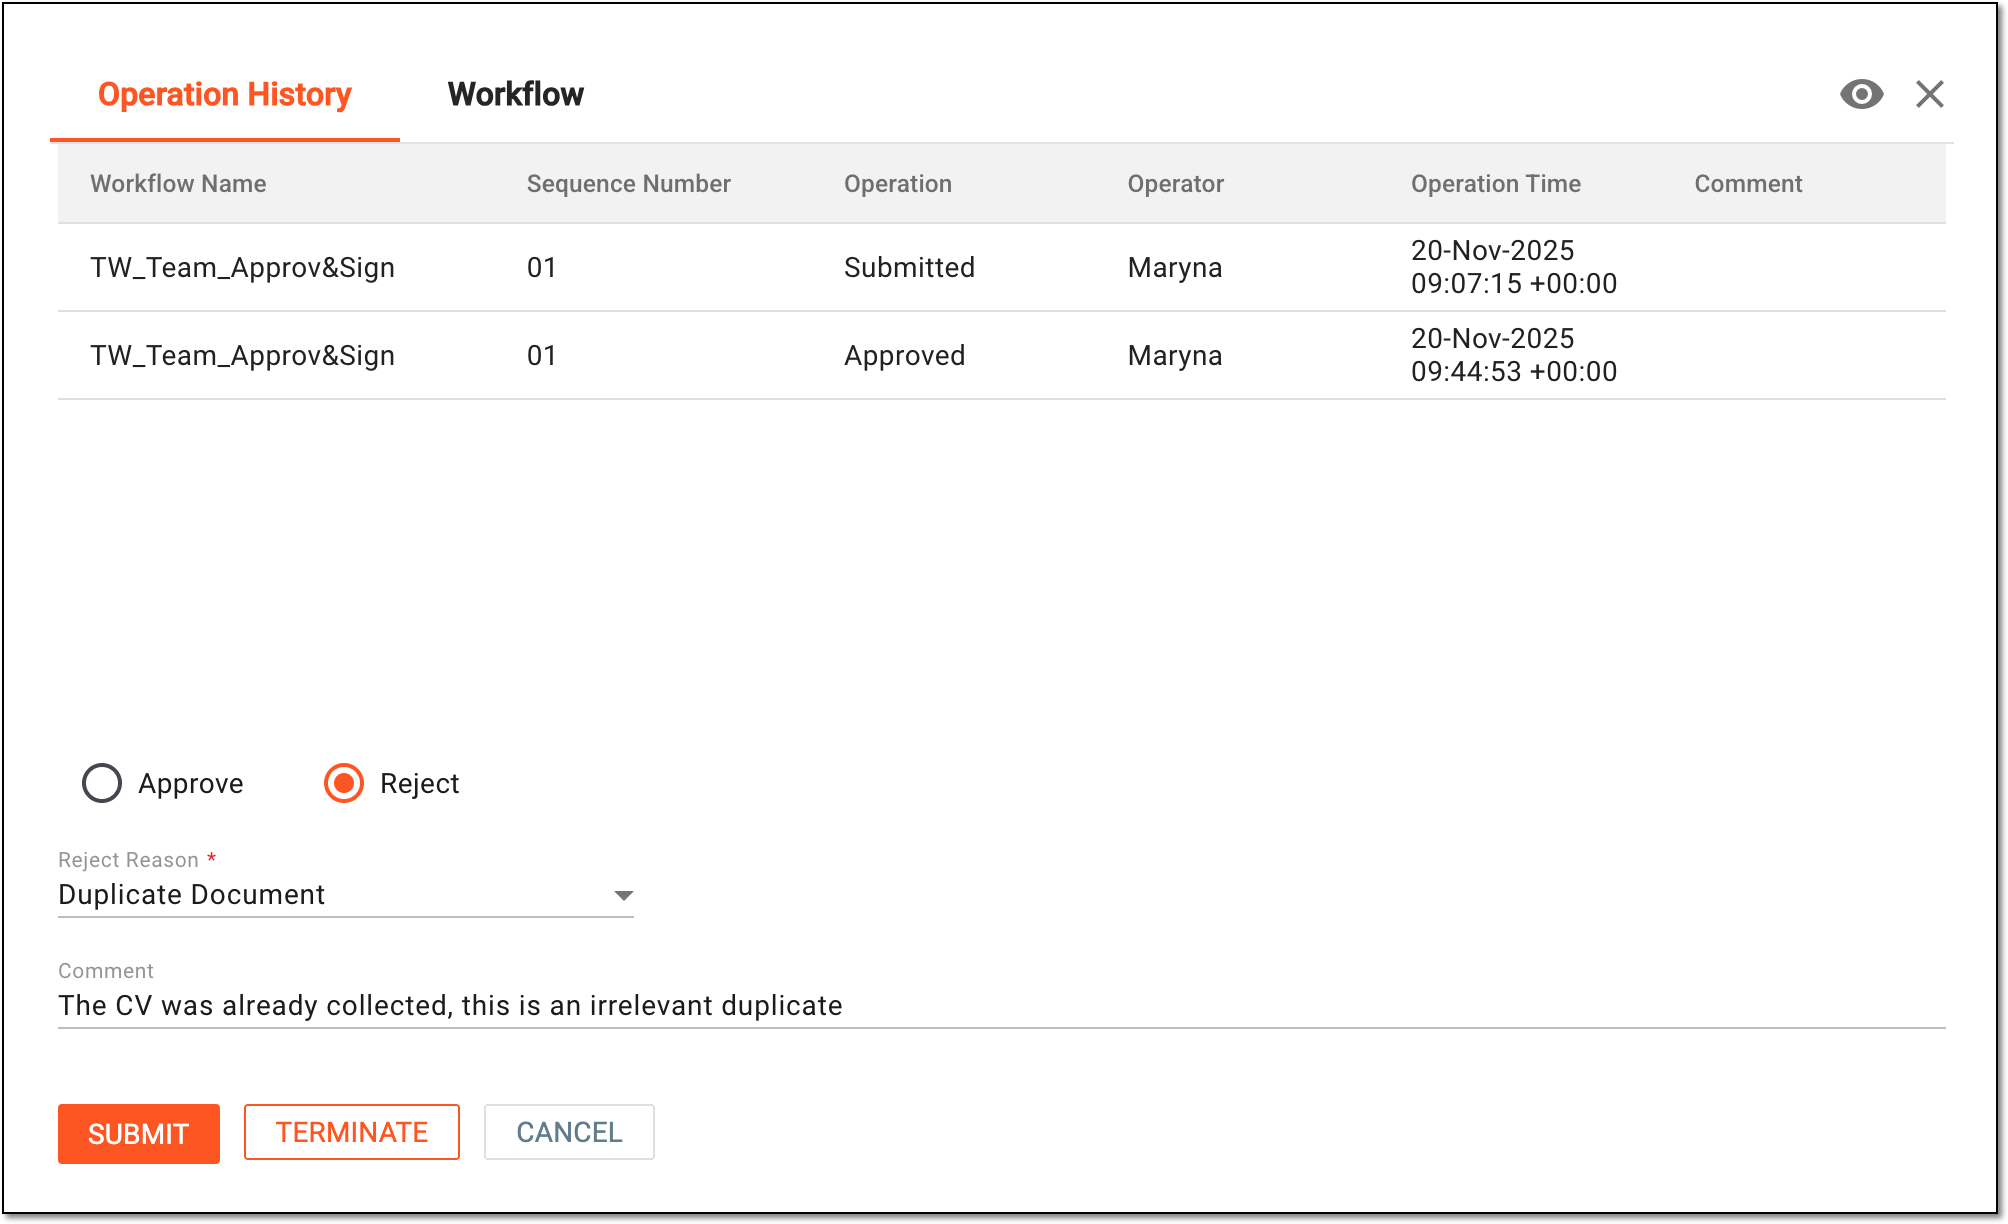Image resolution: width=2008 pixels, height=1224 pixels.
Task: Click the eye preview icon
Action: click(1861, 94)
